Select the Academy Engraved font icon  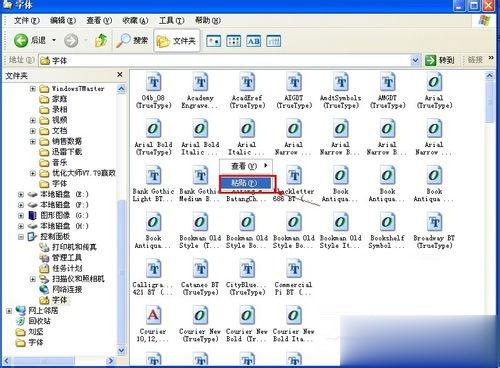[200, 82]
